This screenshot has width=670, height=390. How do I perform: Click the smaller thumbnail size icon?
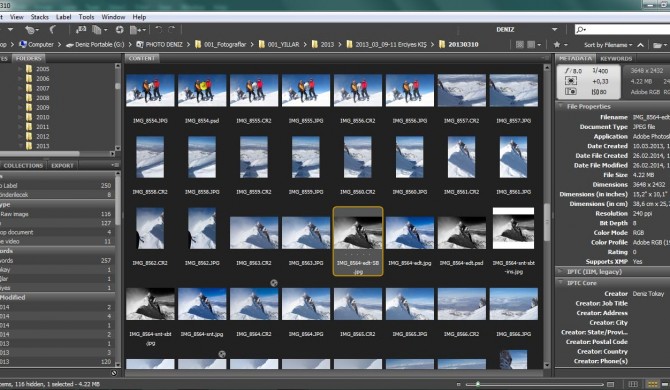[458, 384]
